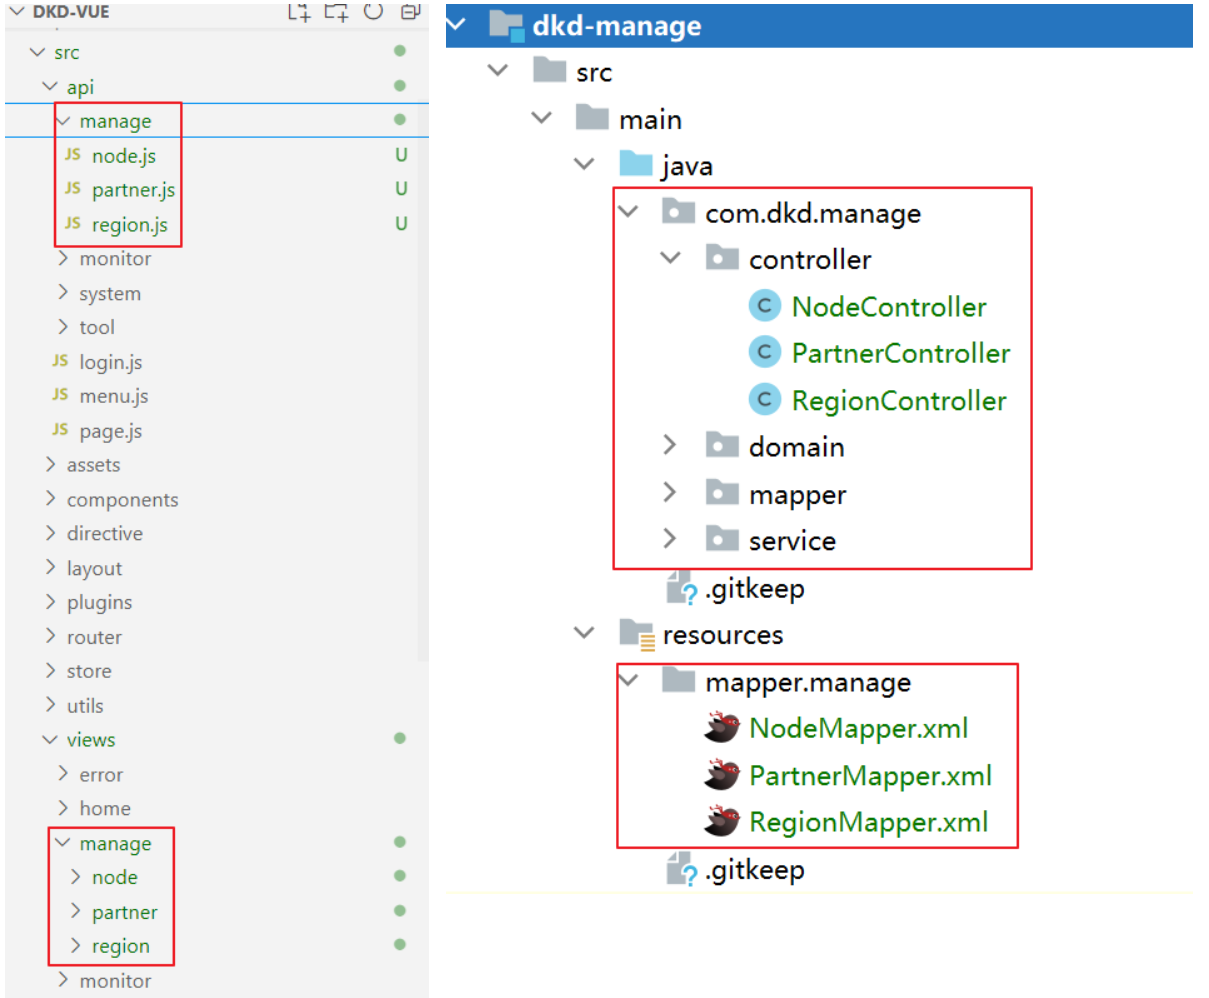The image size is (1209, 998).
Task: Click the resources folder icon
Action: pos(636,634)
